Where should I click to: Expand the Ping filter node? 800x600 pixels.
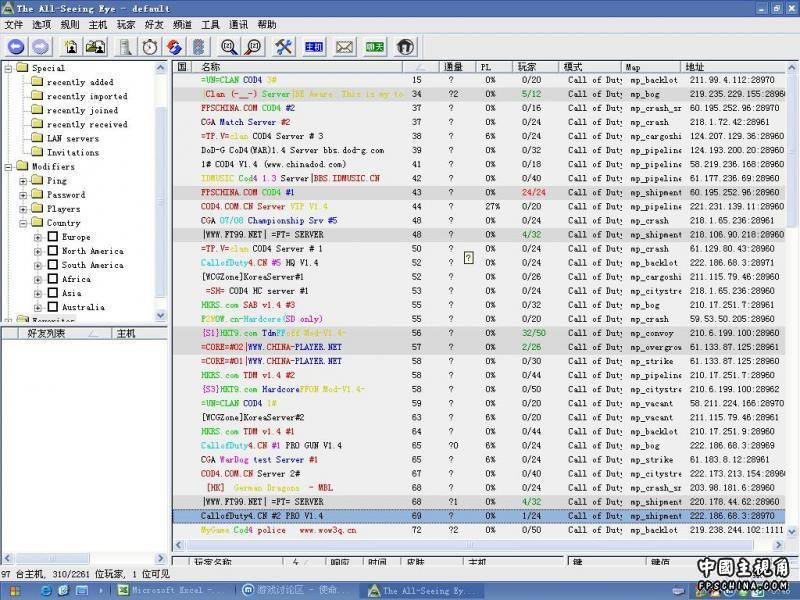[x=23, y=181]
